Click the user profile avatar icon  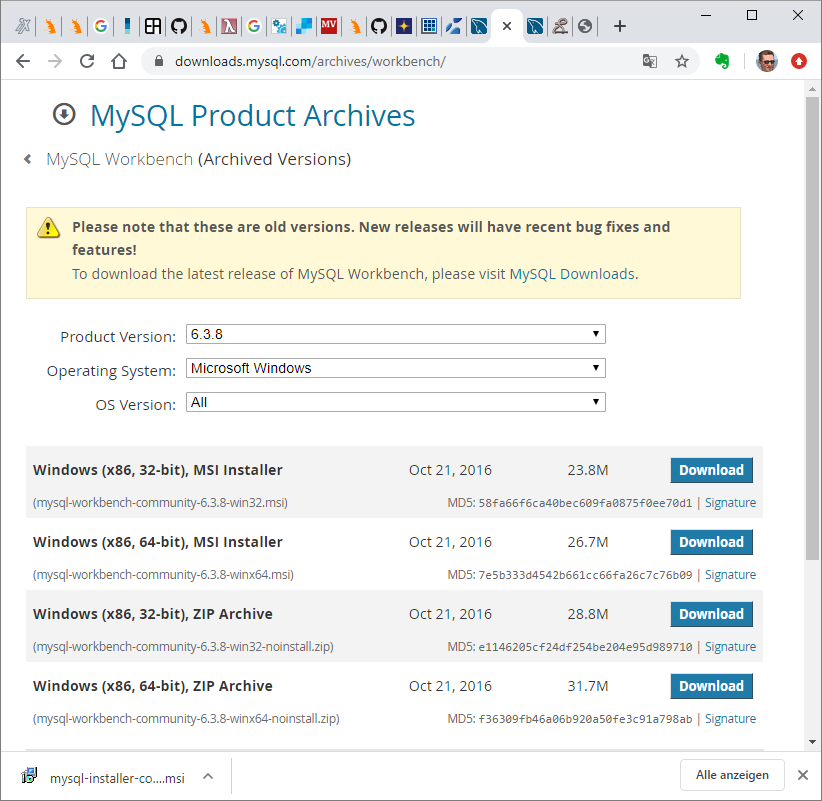(767, 61)
